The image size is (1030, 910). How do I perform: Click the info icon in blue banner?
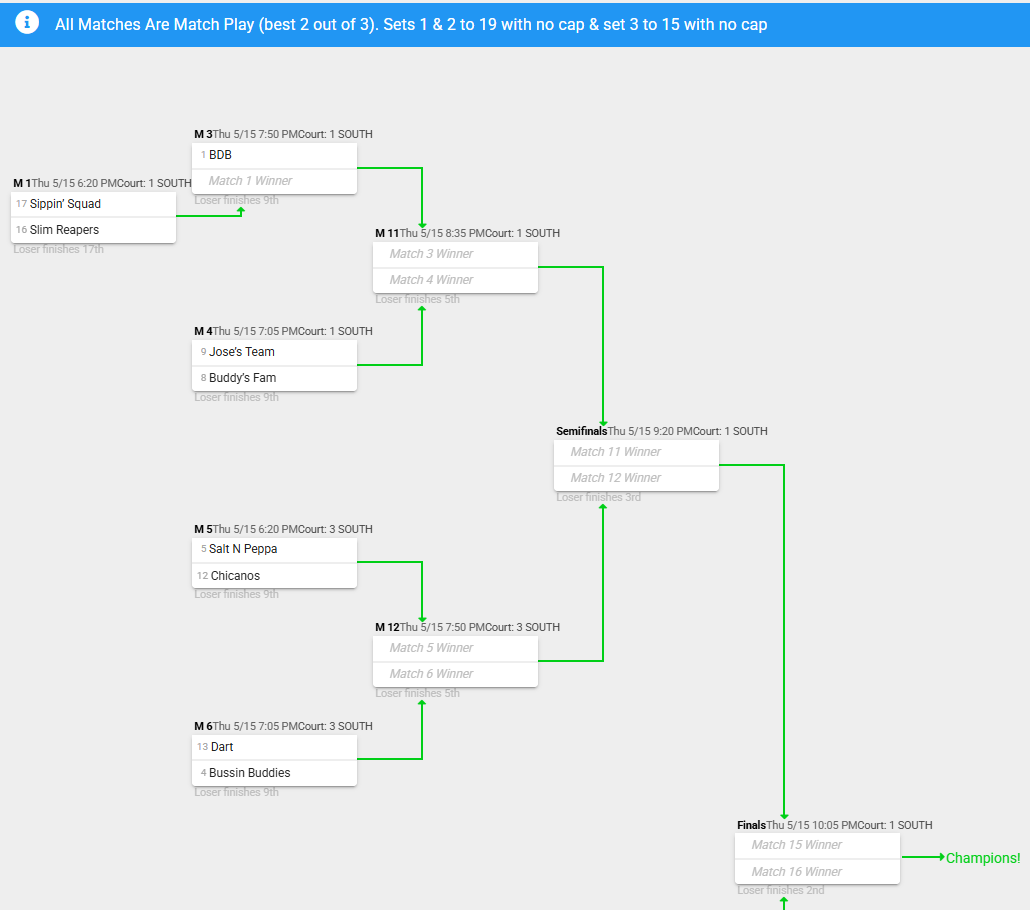click(x=27, y=23)
